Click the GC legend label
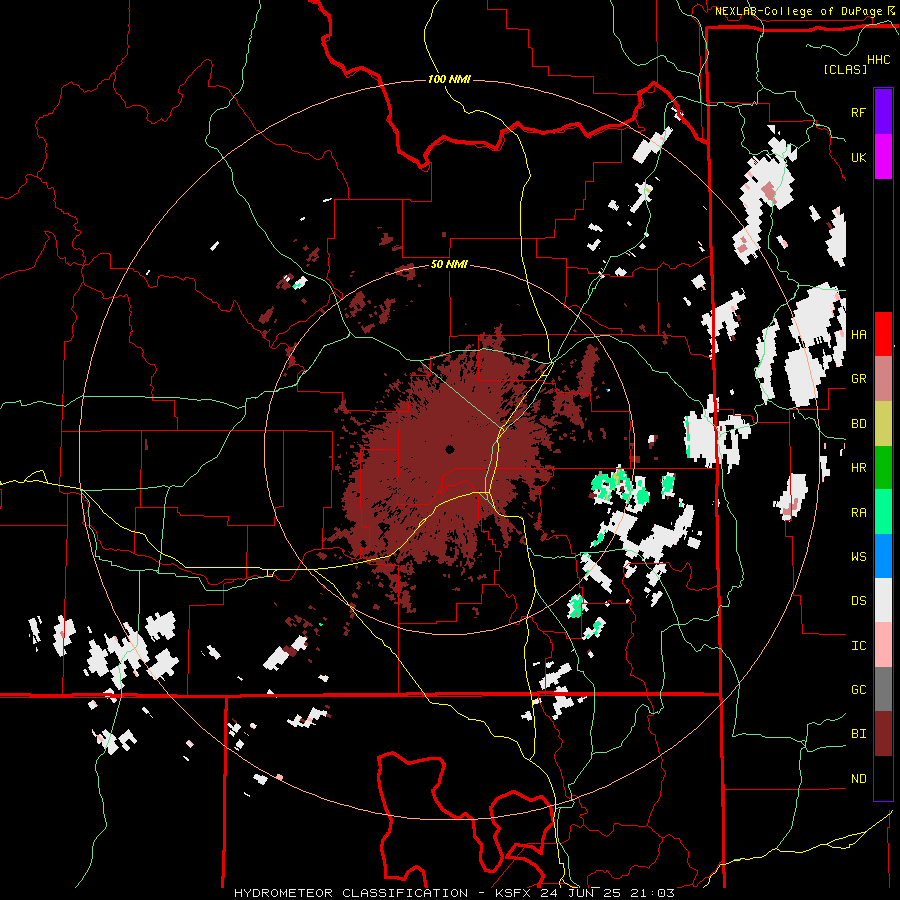 coord(858,690)
